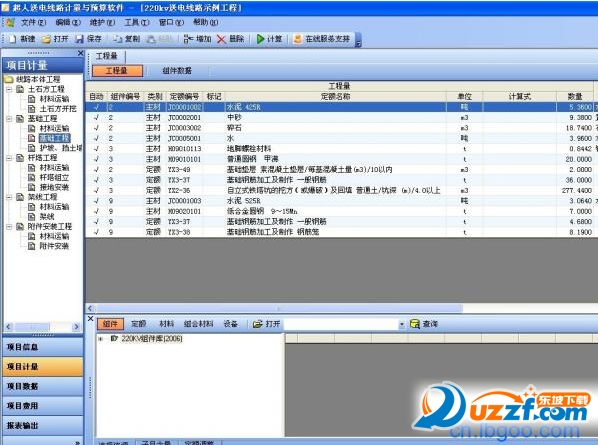Toggle the 自动 checkmark on the YX3-38 row
This screenshot has width=598, height=445.
[x=96, y=232]
